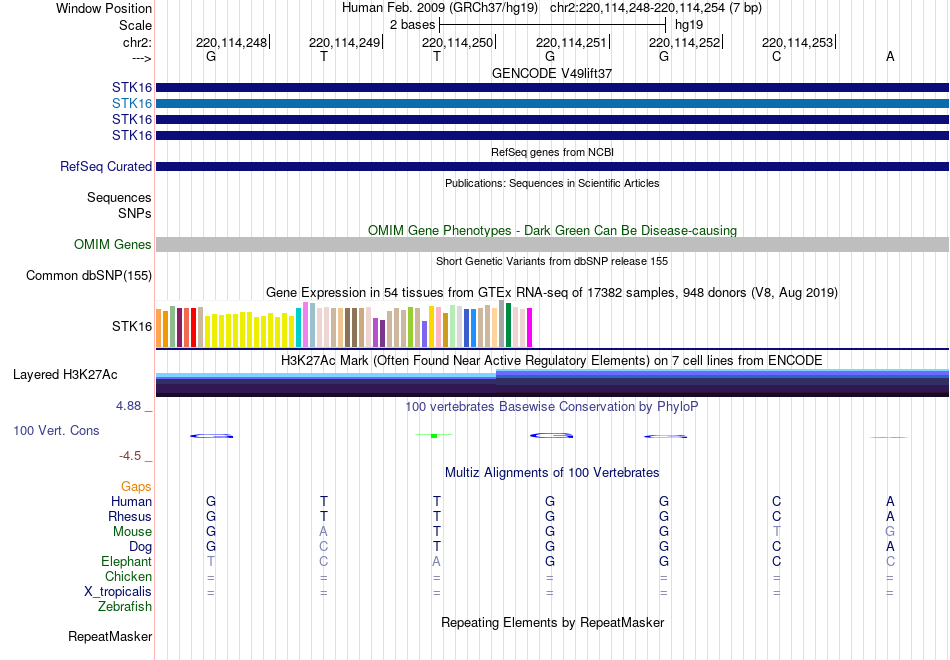This screenshot has width=950, height=660.
Task: Click the Human species label
Action: 131,502
